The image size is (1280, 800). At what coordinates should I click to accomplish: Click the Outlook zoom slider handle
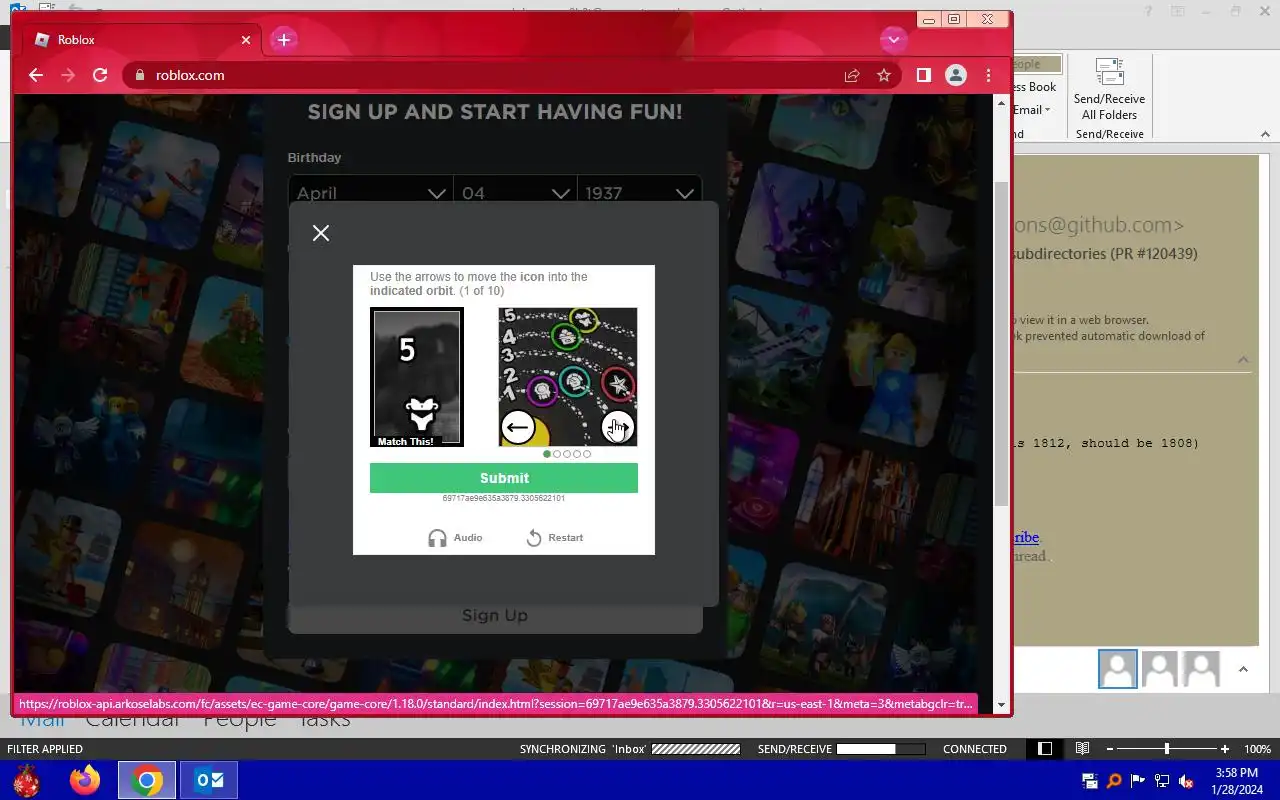[1166, 749]
